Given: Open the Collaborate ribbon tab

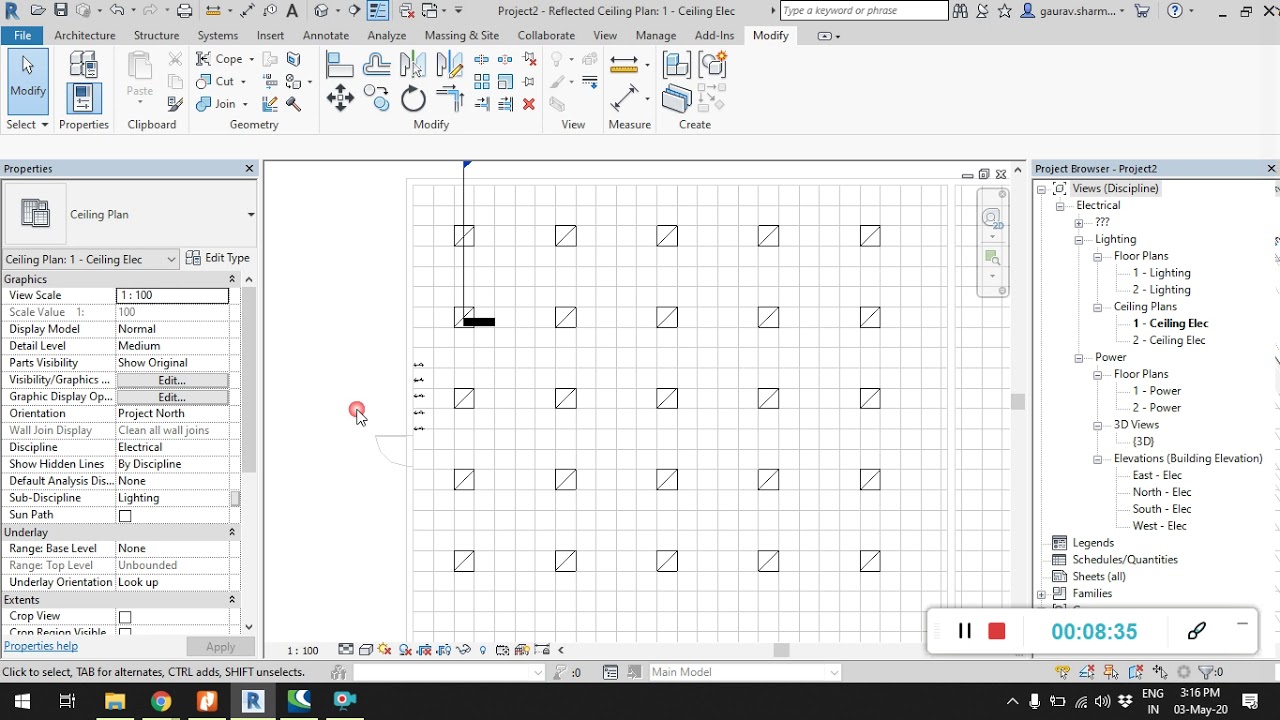Looking at the screenshot, I should (546, 35).
